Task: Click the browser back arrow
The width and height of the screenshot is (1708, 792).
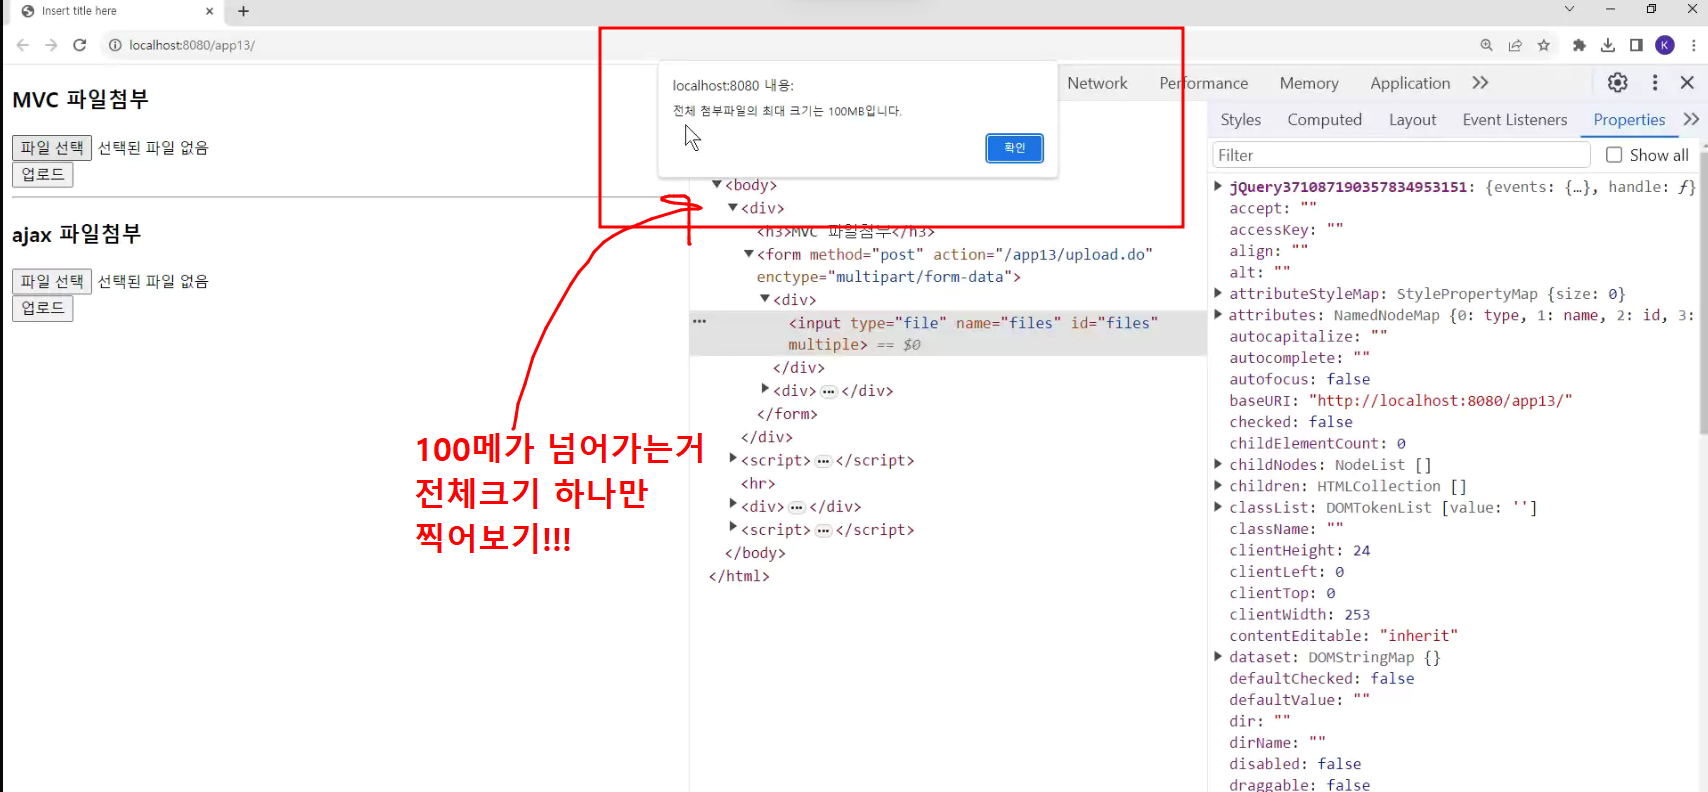Action: 23,45
